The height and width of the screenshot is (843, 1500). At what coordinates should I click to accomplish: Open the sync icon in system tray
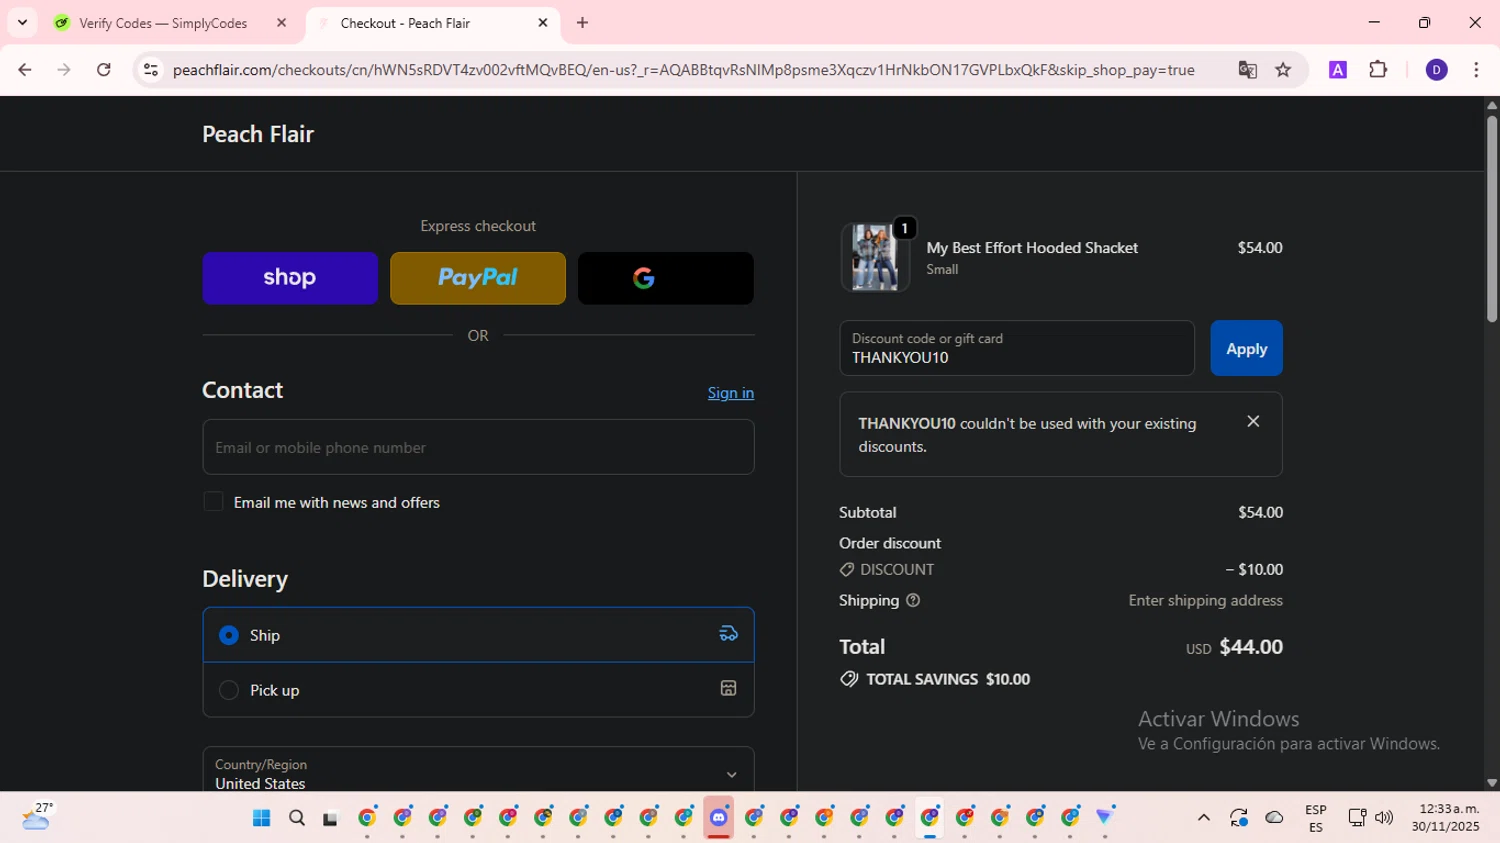1239,818
